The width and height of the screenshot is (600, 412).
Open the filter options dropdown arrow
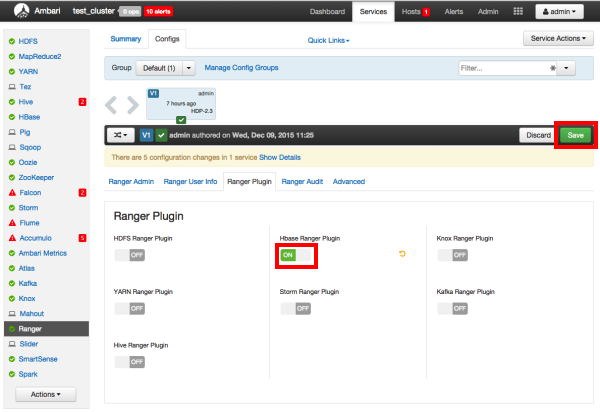coord(566,68)
